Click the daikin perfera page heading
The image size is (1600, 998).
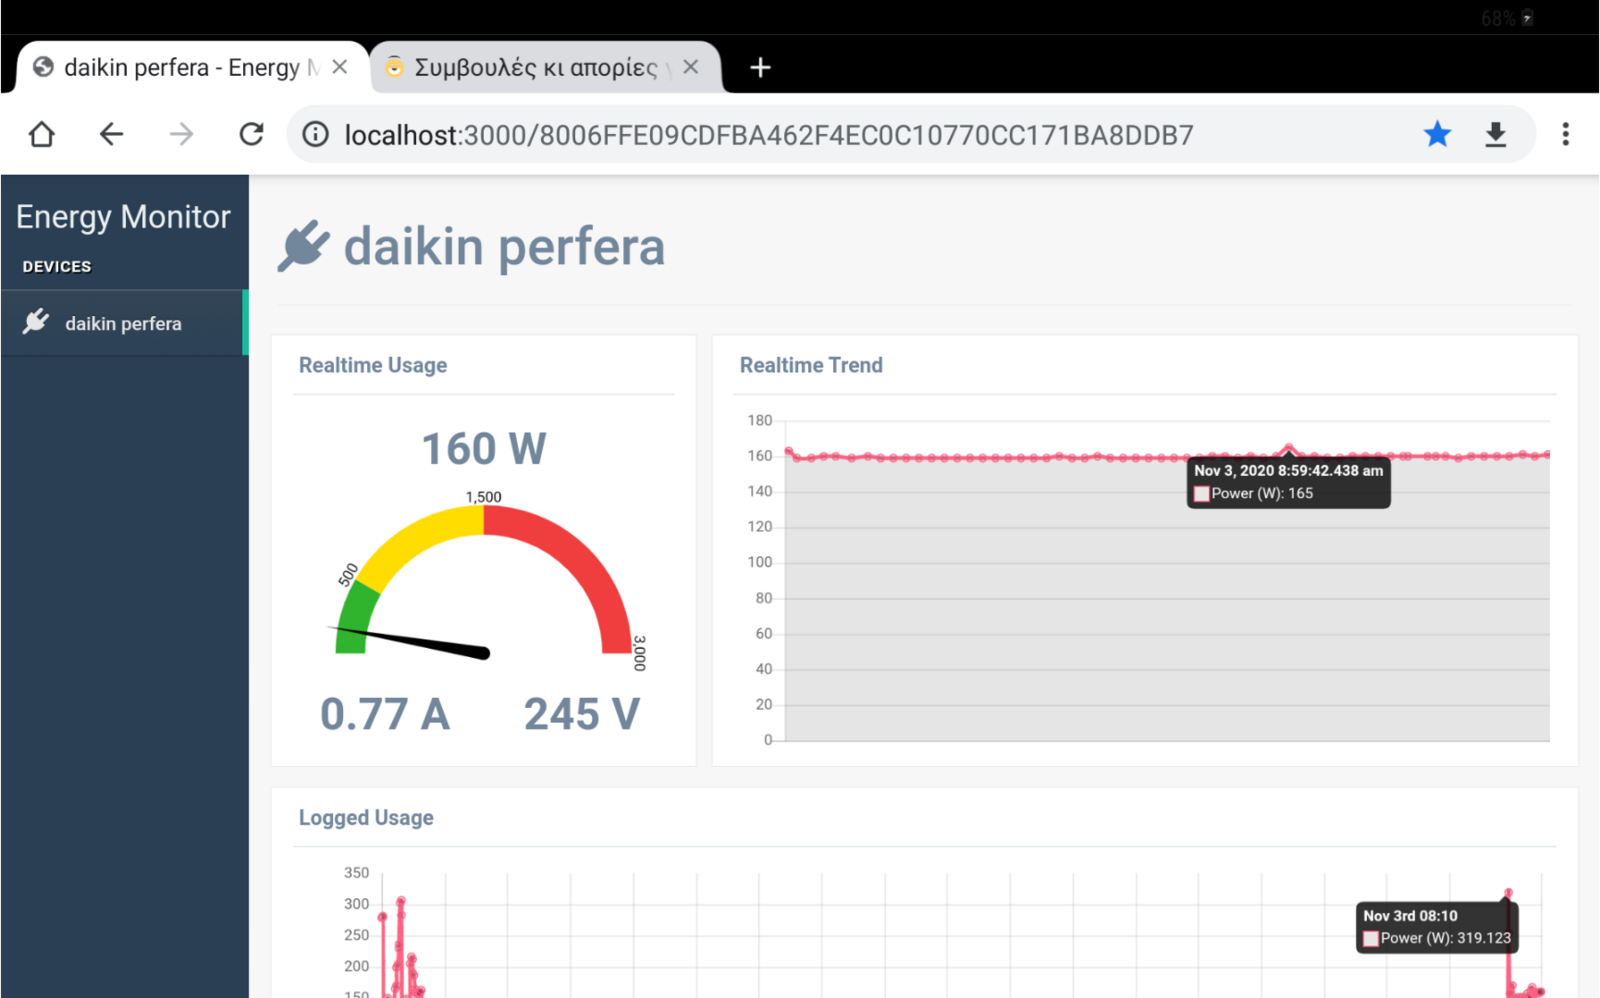[504, 247]
